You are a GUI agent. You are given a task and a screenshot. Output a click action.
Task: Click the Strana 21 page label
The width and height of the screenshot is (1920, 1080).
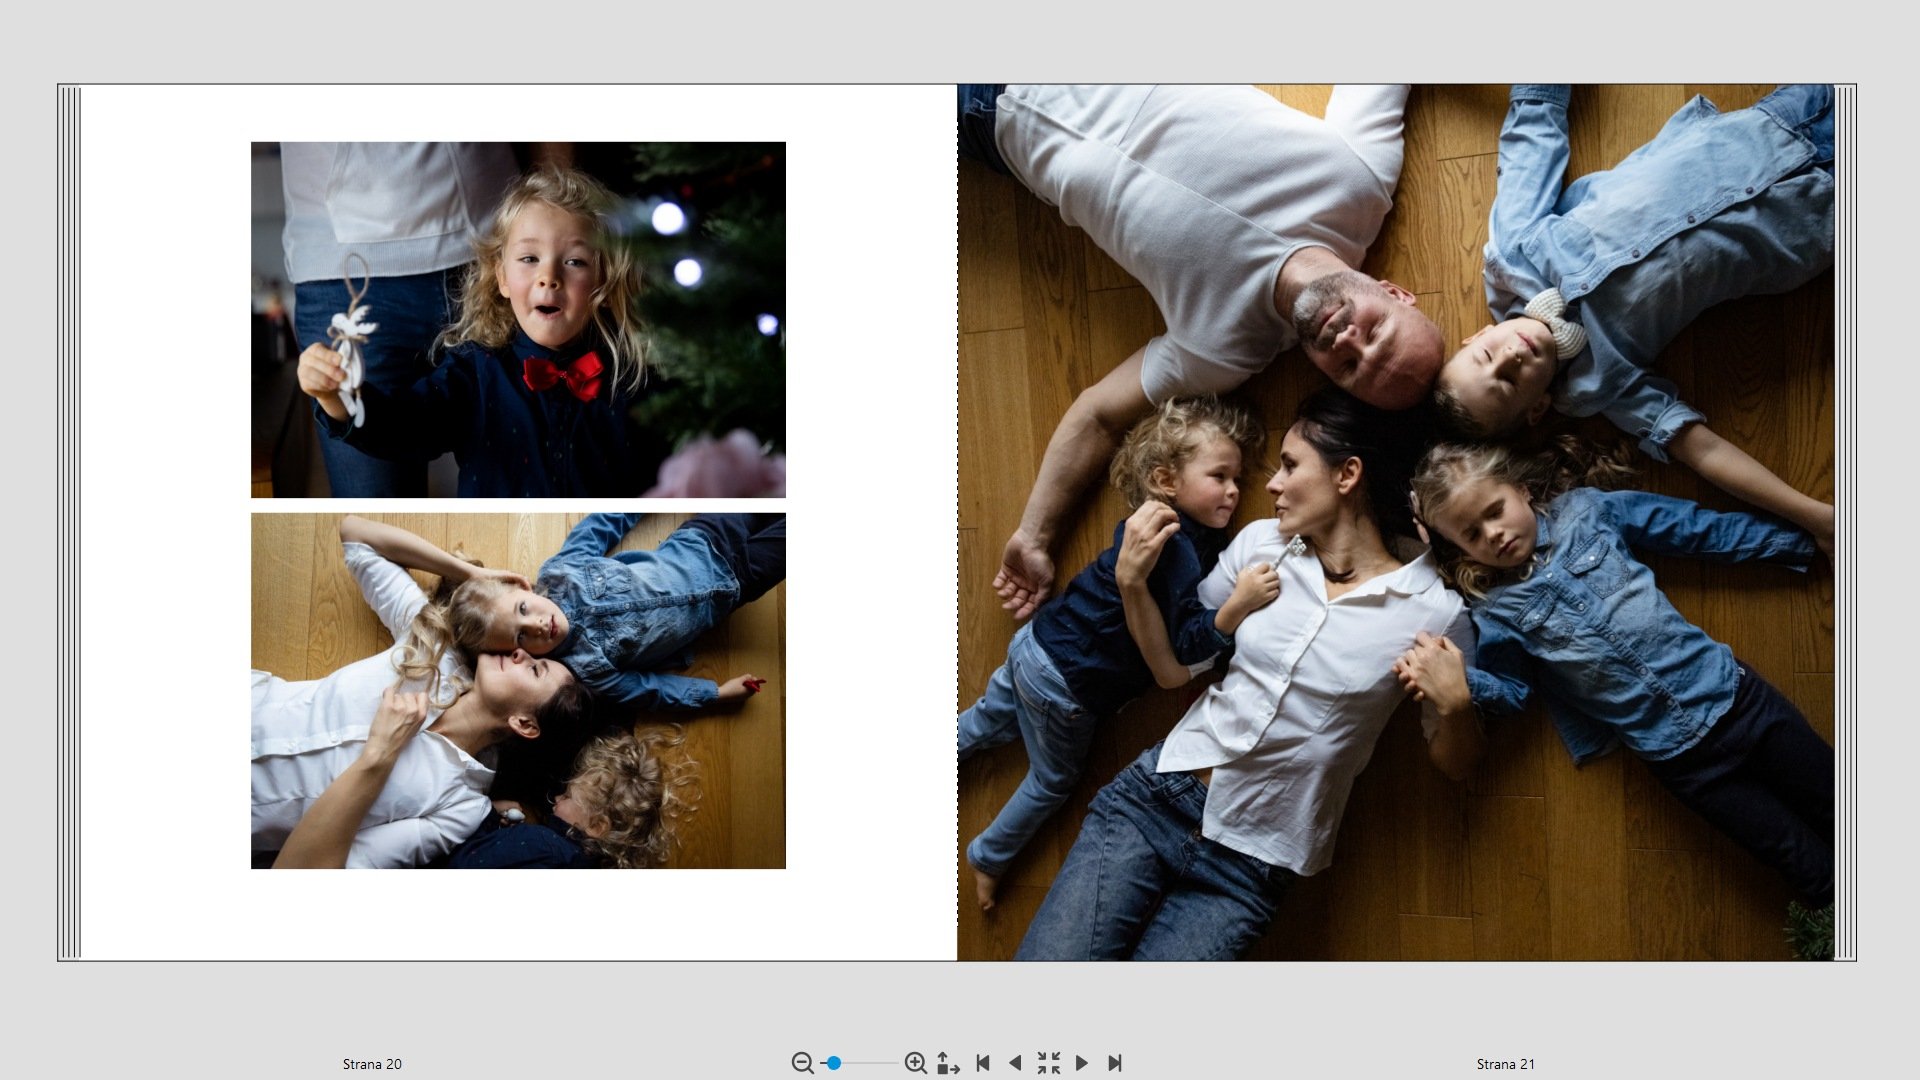pos(1505,1064)
